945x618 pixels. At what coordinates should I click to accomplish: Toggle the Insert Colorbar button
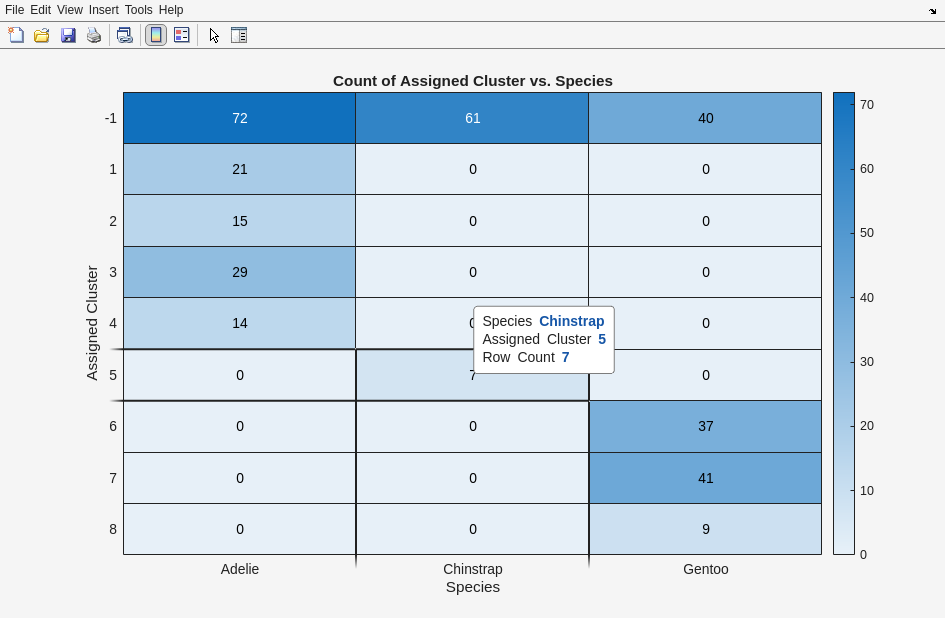156,35
